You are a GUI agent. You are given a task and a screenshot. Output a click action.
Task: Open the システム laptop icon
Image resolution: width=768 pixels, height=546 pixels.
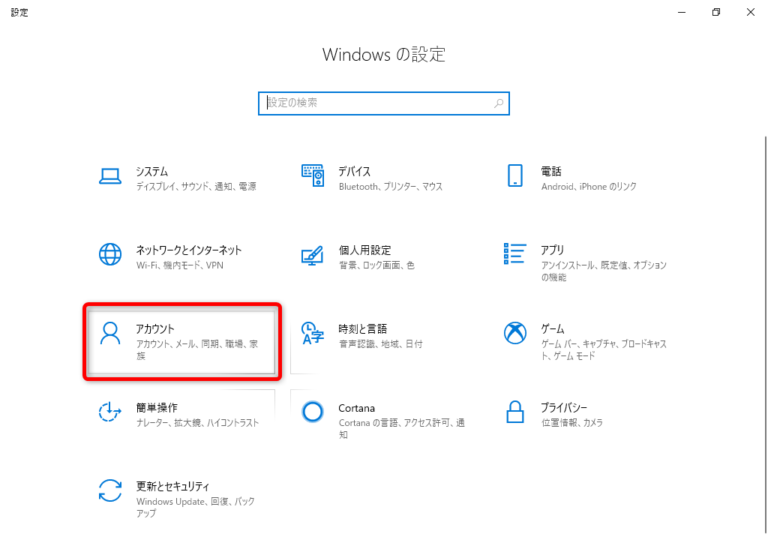[x=110, y=176]
